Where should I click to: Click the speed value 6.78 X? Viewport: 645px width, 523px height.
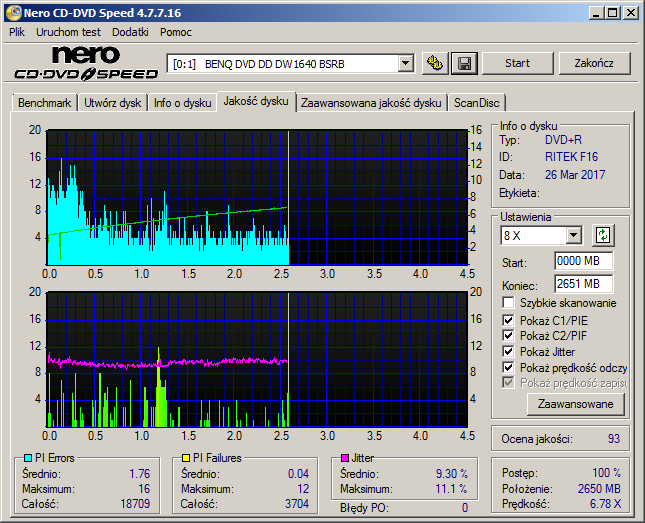pyautogui.click(x=605, y=504)
